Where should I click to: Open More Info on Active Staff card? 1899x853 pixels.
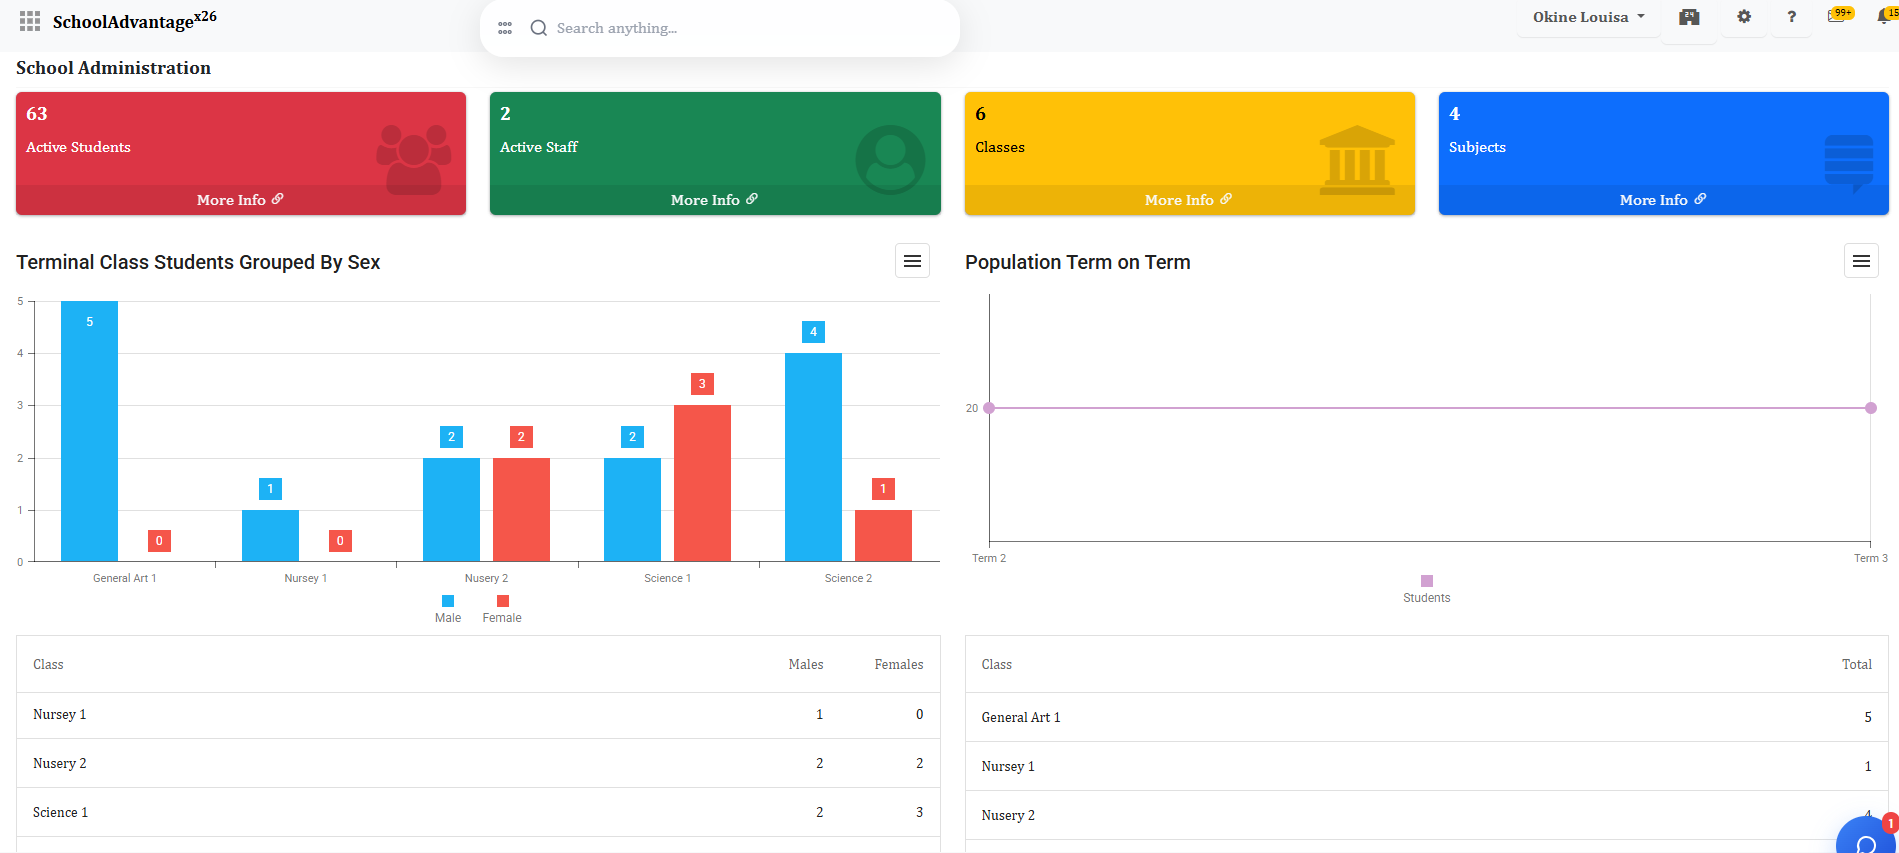[x=714, y=200]
